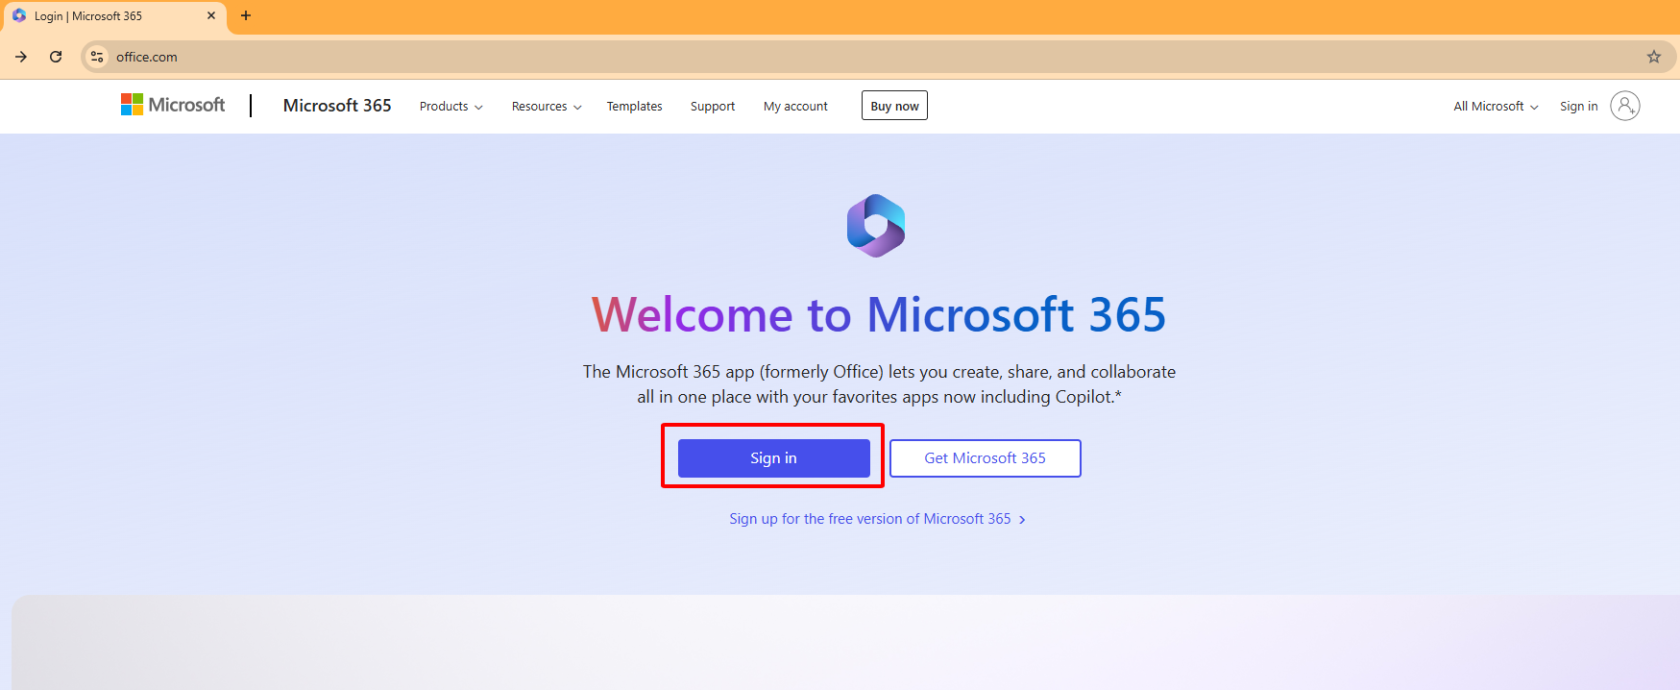Click Get Microsoft 365 button
The height and width of the screenshot is (690, 1680).
[x=985, y=458]
